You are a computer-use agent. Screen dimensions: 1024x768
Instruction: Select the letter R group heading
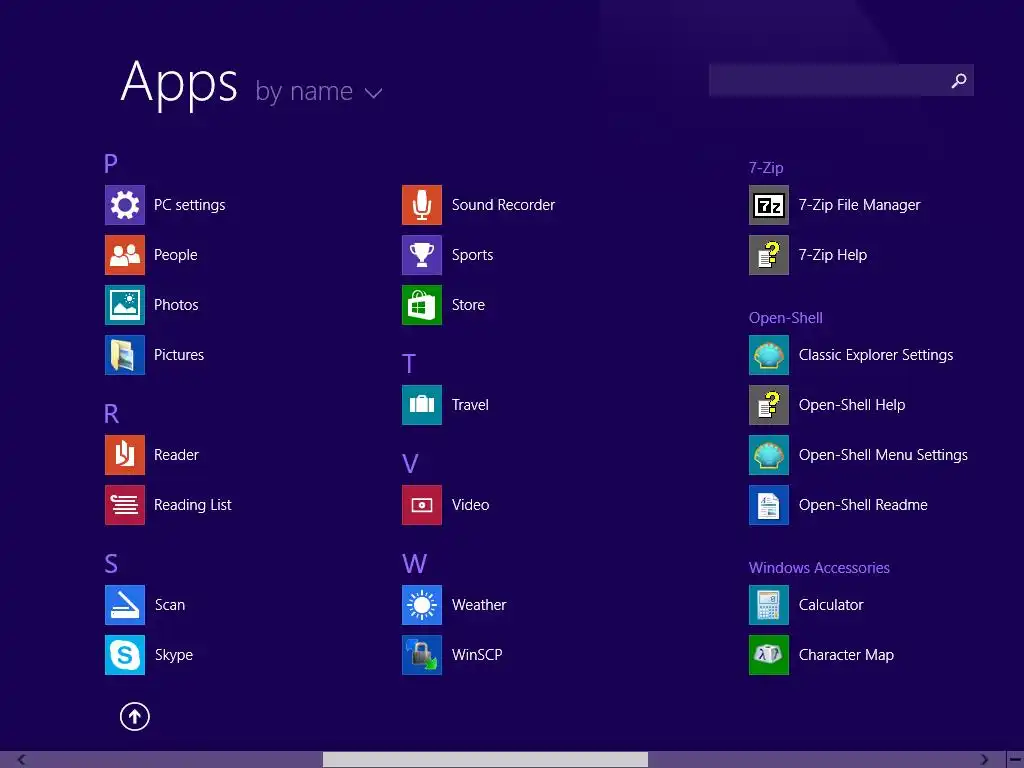[112, 413]
